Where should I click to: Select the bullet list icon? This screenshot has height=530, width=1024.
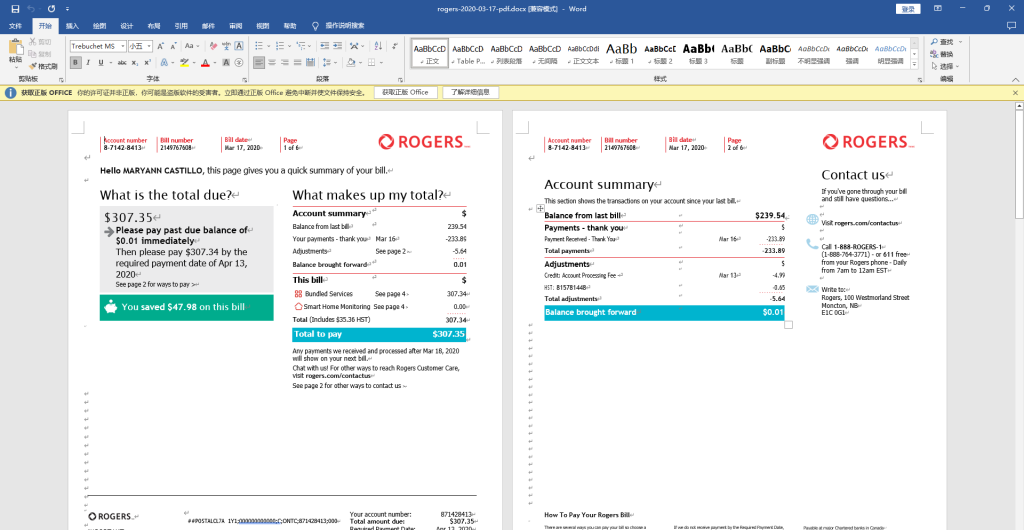click(x=259, y=46)
